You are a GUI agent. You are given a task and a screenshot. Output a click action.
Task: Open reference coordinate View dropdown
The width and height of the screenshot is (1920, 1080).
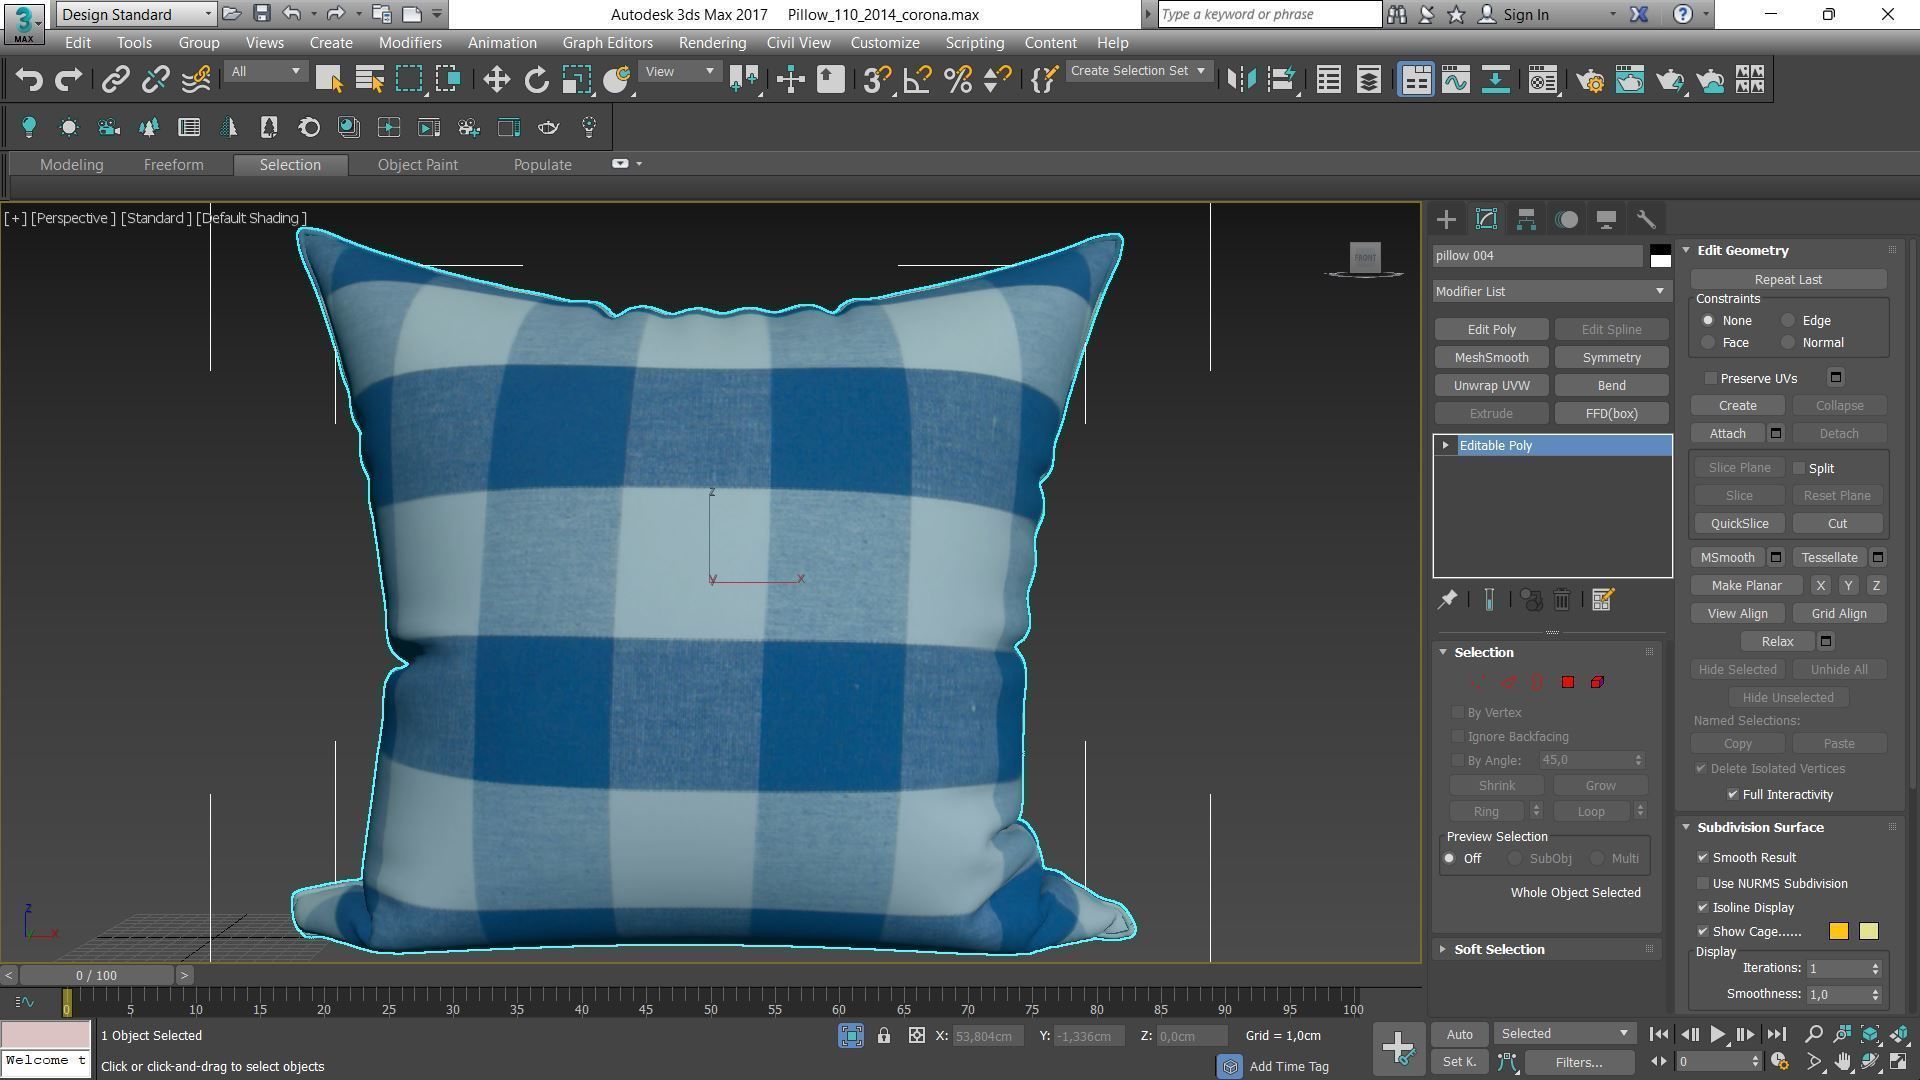(679, 71)
